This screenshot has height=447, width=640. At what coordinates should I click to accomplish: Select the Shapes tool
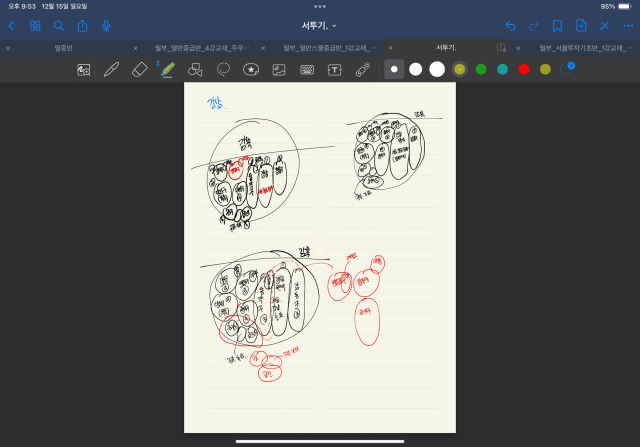coord(195,70)
